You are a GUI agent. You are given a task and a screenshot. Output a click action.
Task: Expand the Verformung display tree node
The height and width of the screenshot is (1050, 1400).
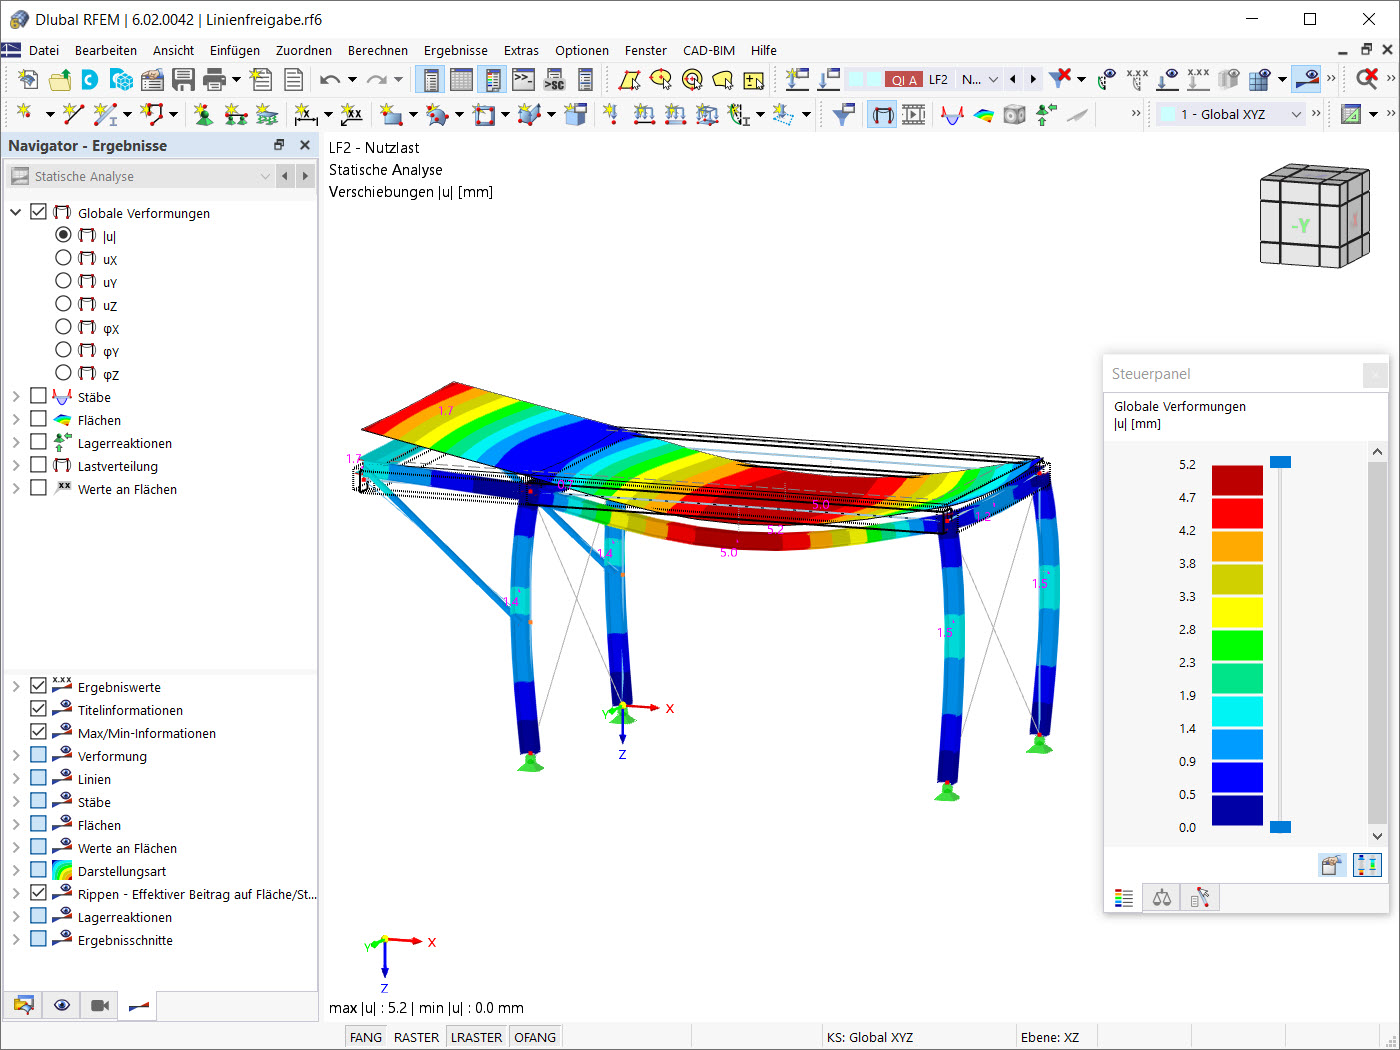(16, 756)
